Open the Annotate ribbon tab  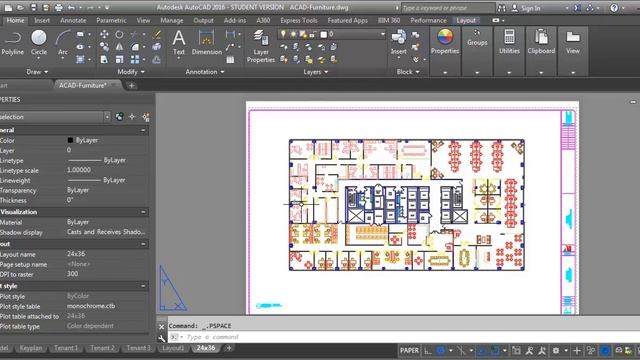pos(73,20)
